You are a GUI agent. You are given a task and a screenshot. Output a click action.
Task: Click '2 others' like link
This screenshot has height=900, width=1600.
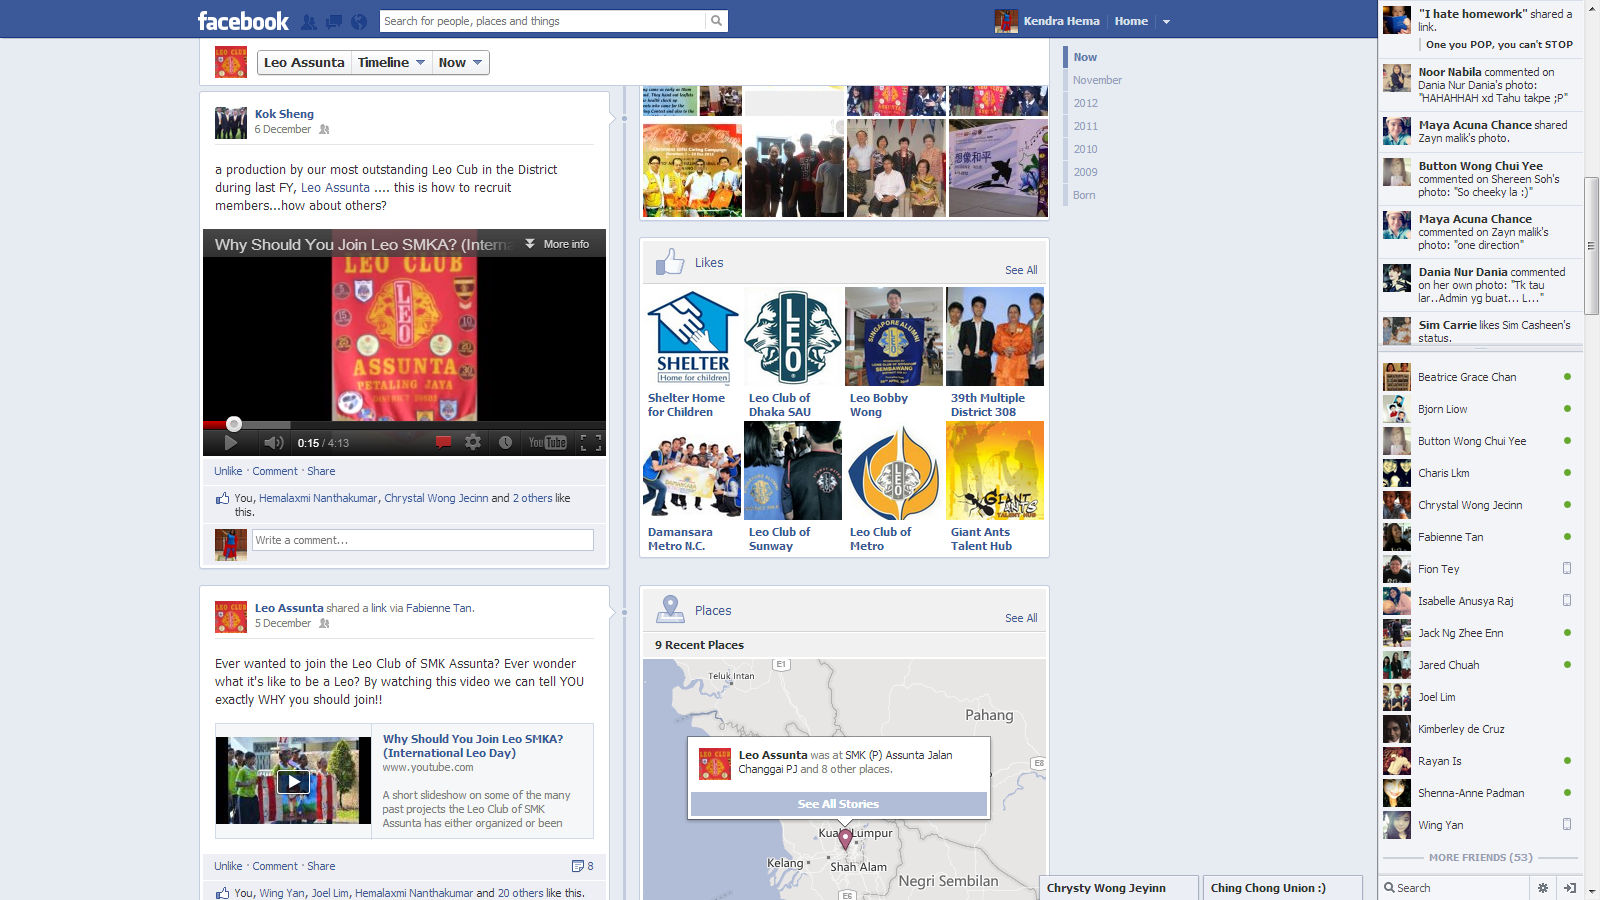532,498
